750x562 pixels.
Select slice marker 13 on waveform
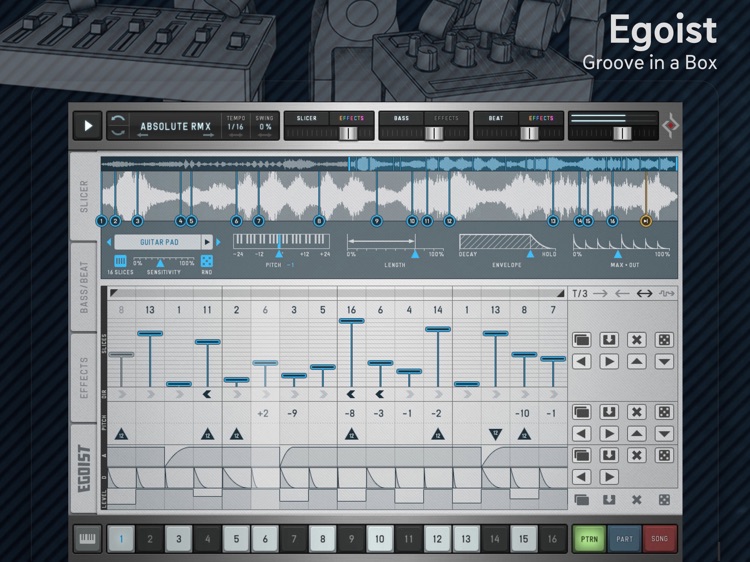click(x=553, y=221)
